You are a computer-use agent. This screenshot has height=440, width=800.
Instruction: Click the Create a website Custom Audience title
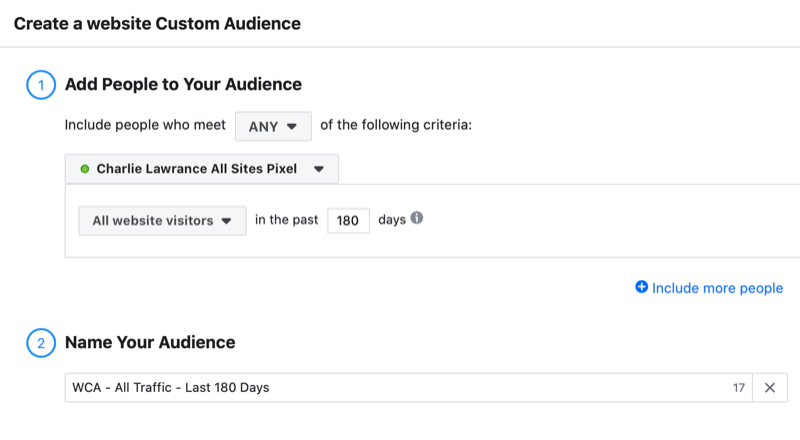157,22
